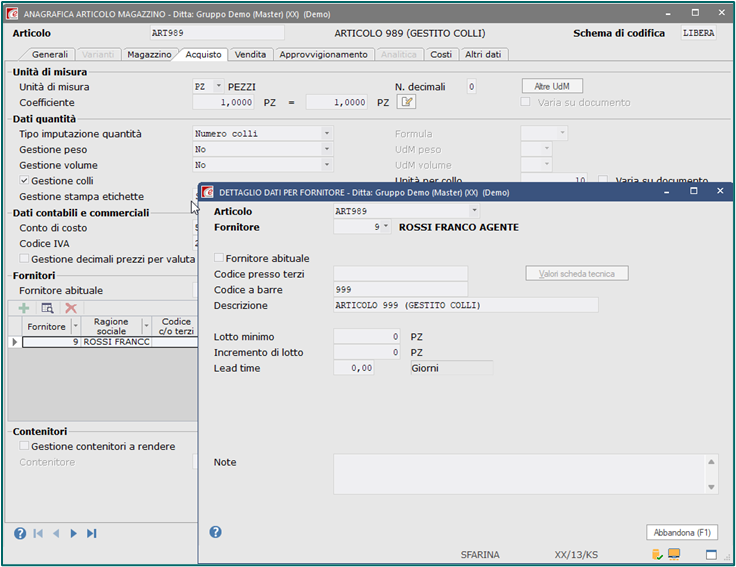
Task: Open the Unità di misura PZ dropdown
Action: (x=218, y=86)
